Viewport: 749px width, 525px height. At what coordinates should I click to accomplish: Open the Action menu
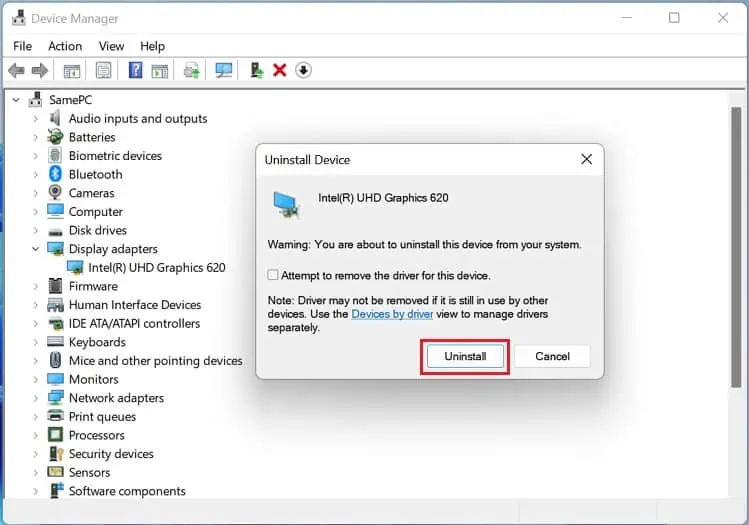[x=65, y=46]
